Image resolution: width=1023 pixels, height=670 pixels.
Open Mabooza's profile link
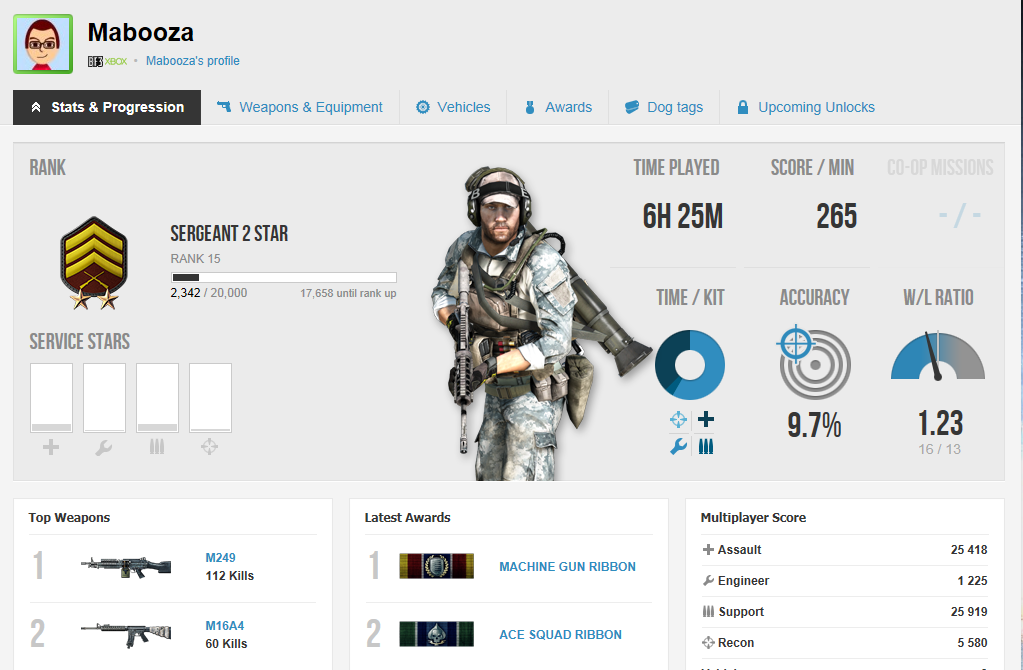(192, 61)
